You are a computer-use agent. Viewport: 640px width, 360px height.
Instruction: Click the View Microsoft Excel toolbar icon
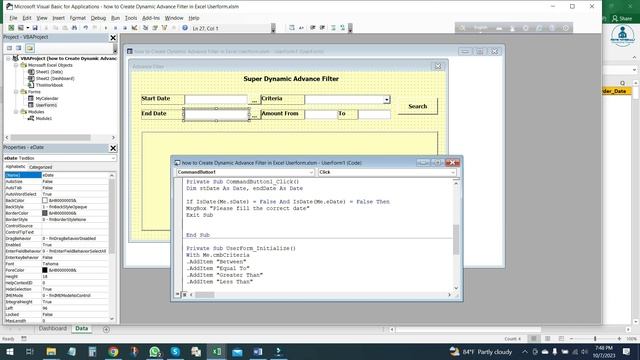pos(11,28)
